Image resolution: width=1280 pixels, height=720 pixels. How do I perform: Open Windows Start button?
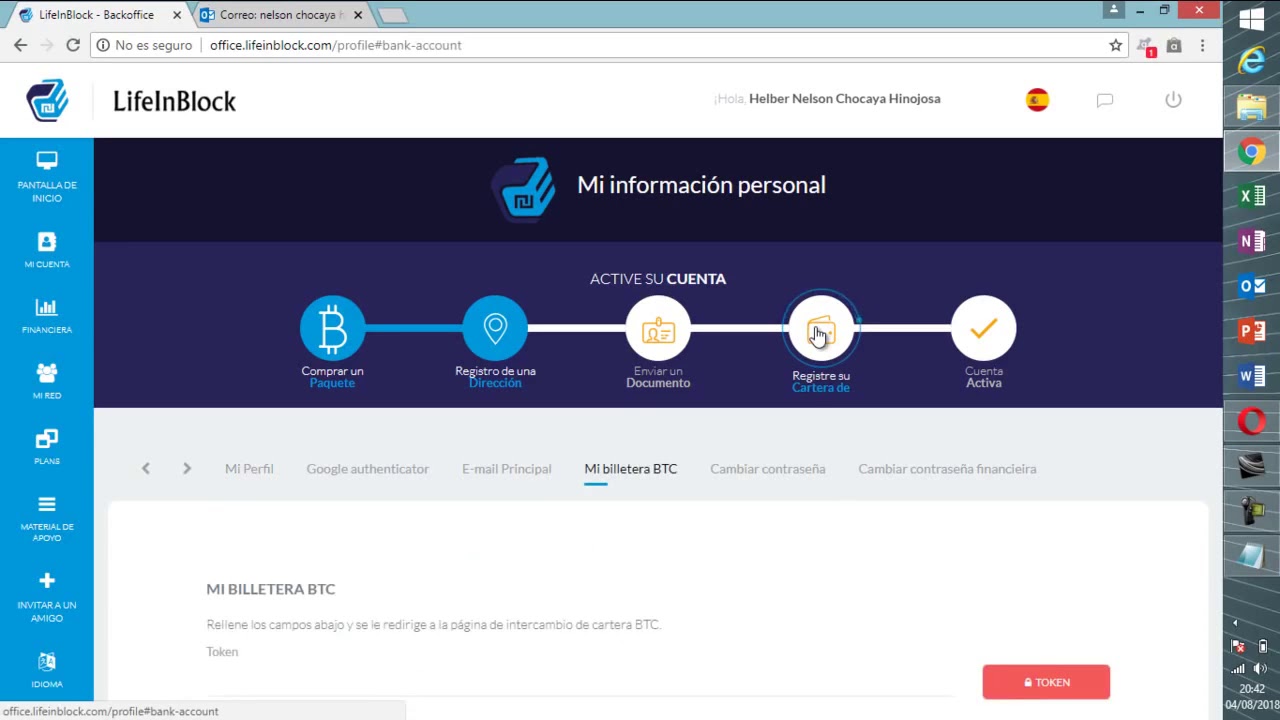click(1252, 19)
